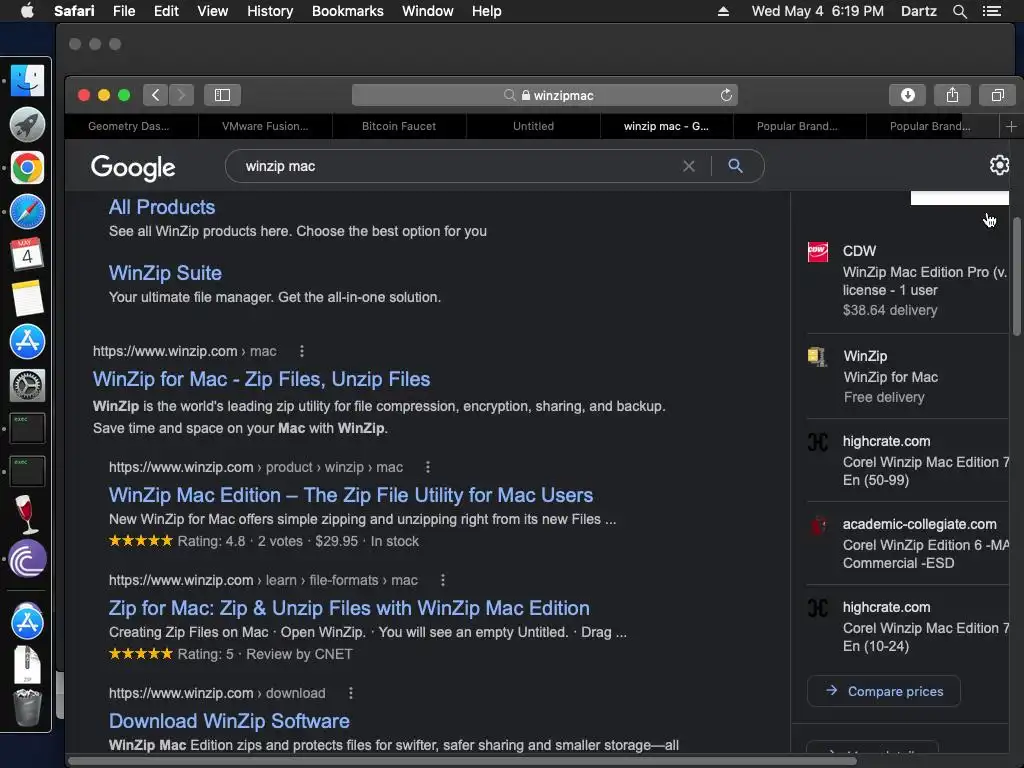
Task: Open Finder from the Dock
Action: pos(27,81)
